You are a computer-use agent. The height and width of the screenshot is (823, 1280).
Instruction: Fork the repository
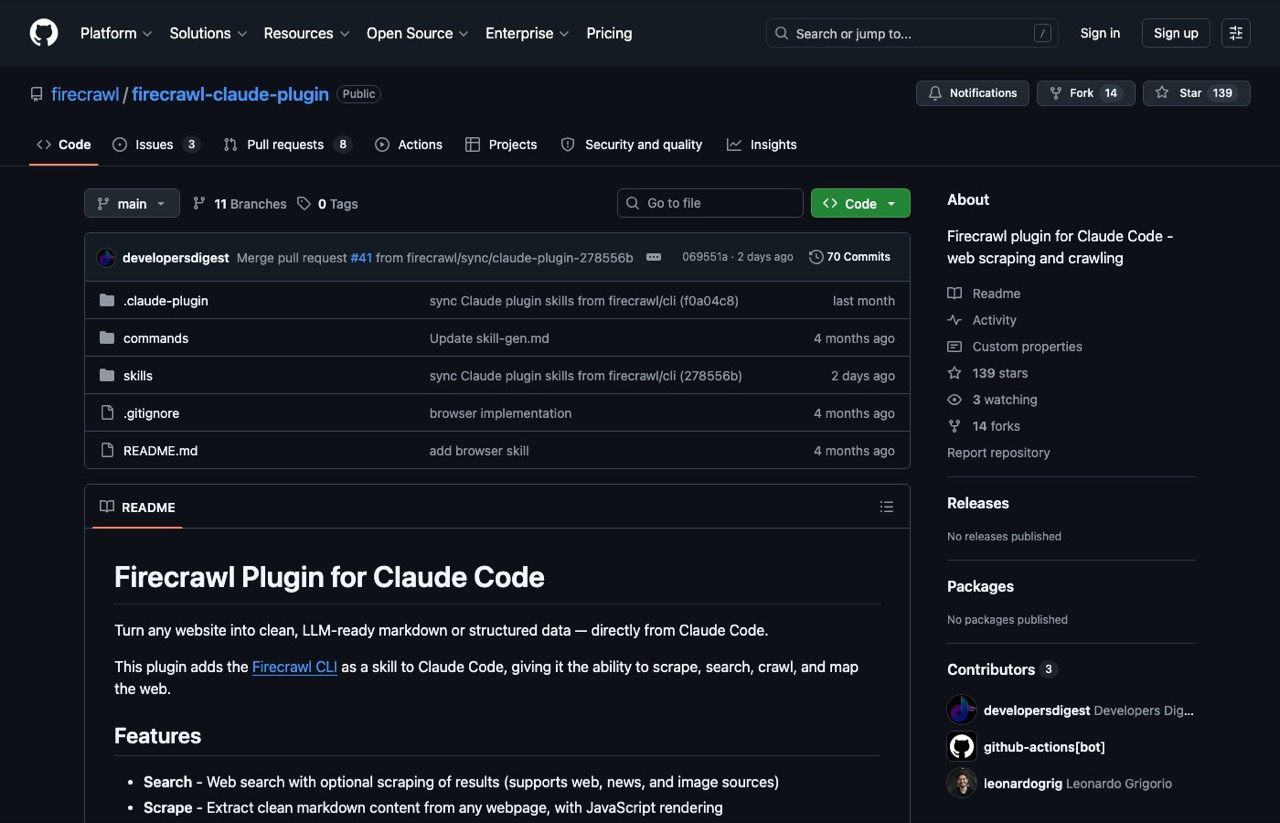click(x=1086, y=93)
